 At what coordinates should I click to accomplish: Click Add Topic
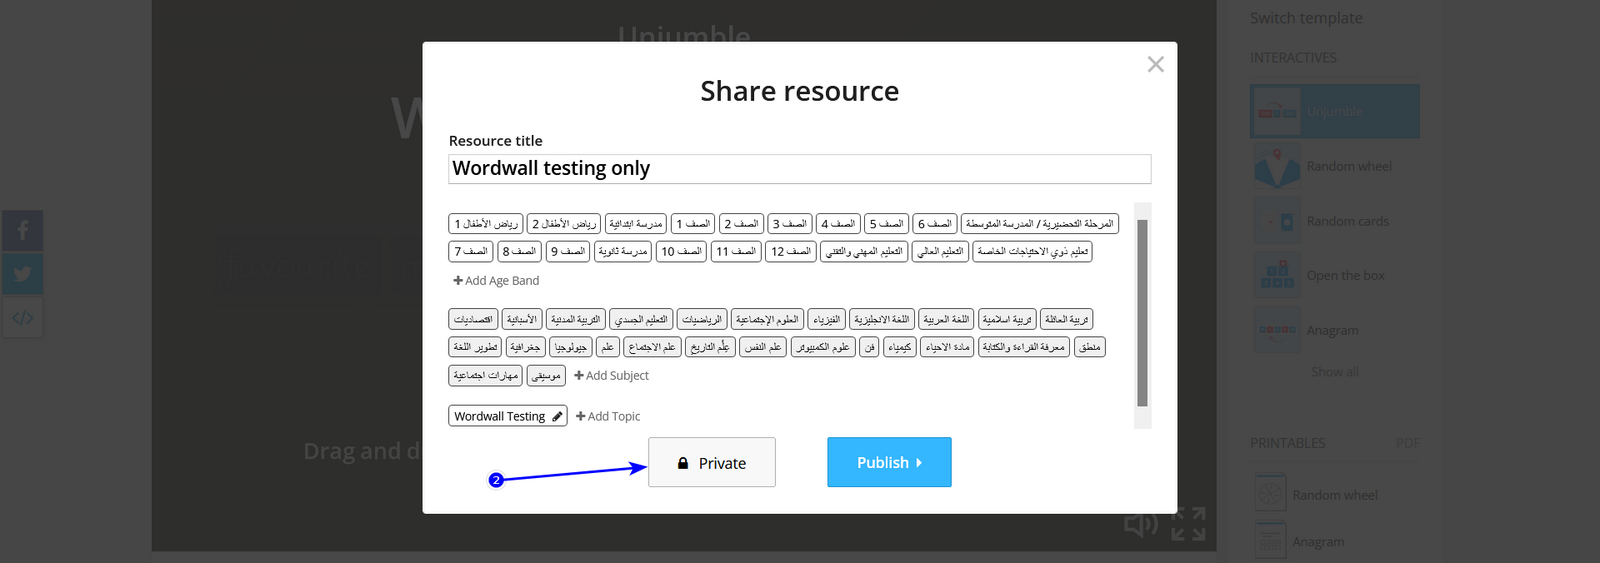[x=608, y=417]
